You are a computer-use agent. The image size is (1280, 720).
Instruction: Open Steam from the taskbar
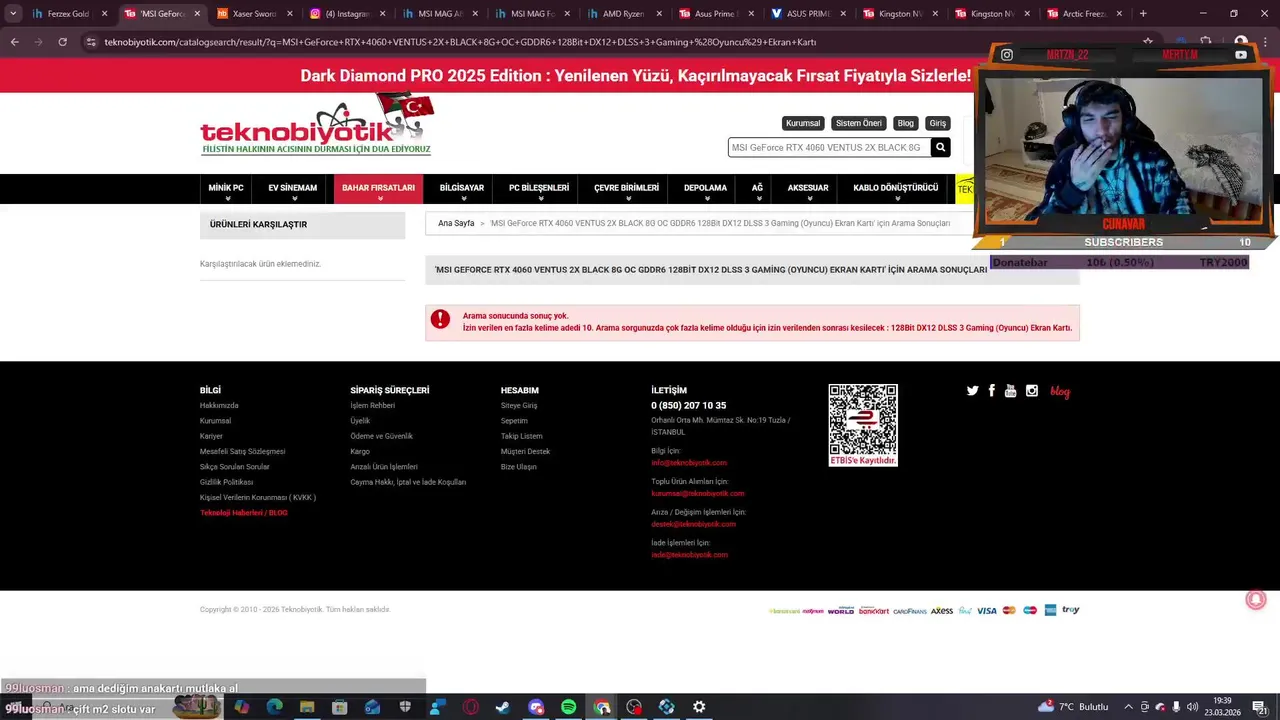pos(502,707)
